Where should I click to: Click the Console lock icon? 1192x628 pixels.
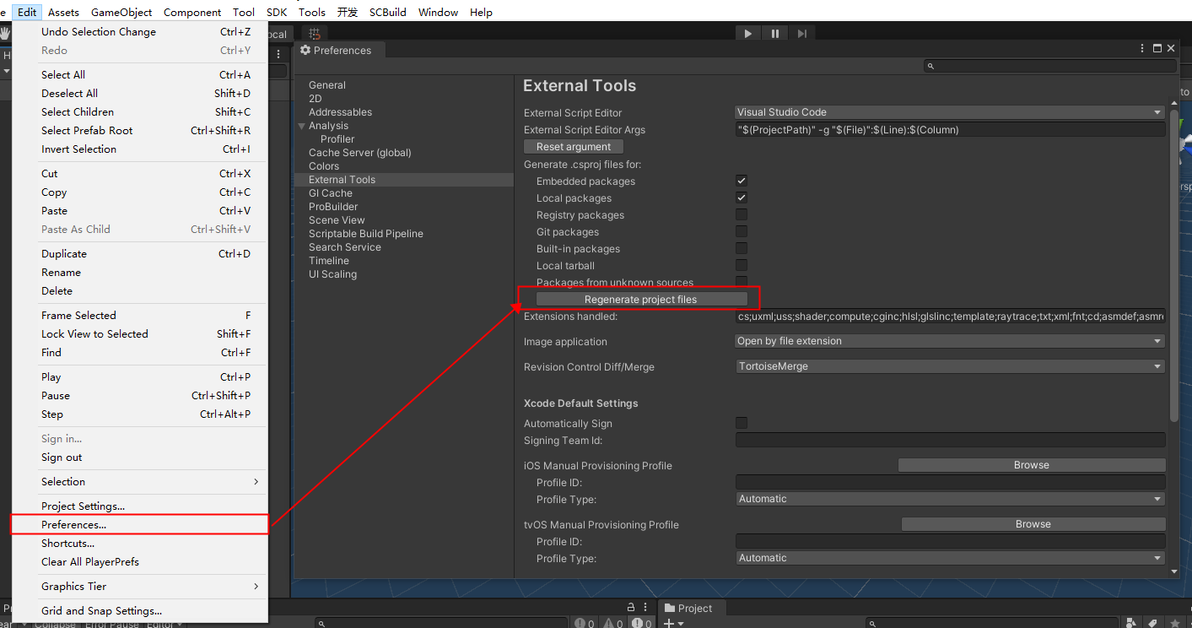click(x=630, y=607)
